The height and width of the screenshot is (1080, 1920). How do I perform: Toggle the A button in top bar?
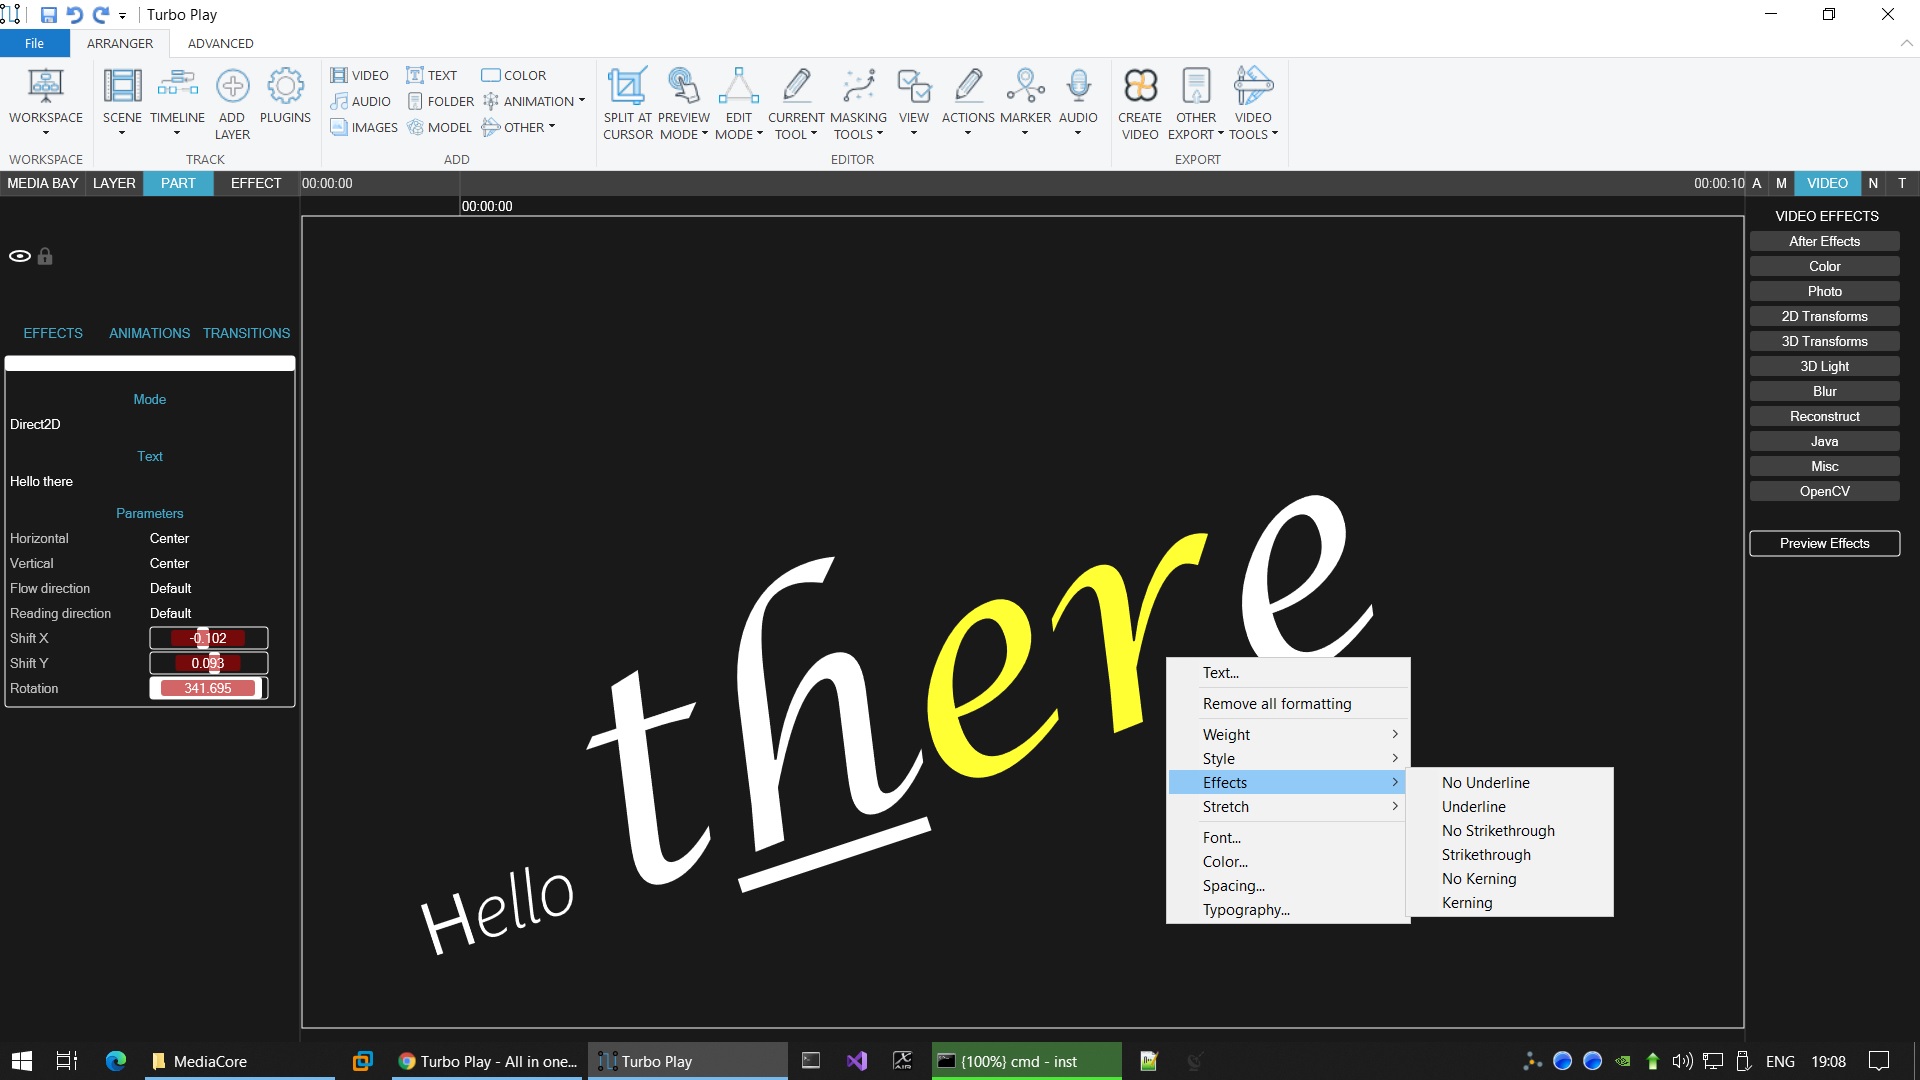point(1757,183)
